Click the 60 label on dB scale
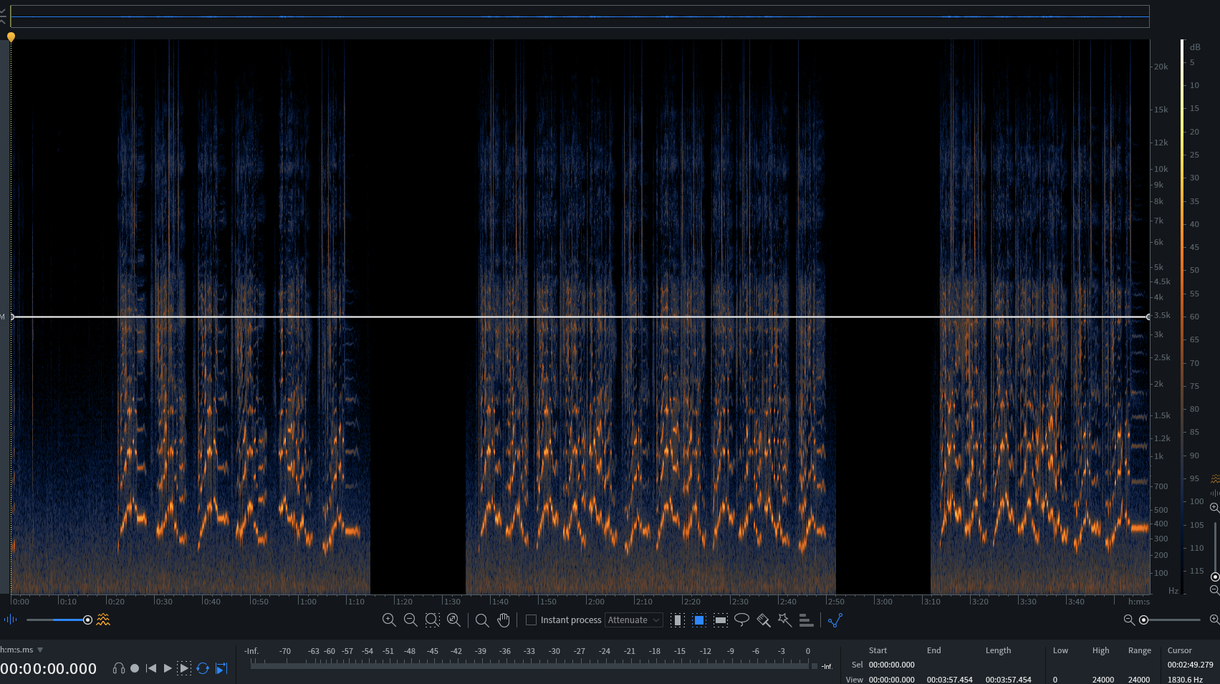This screenshot has height=684, width=1220. pos(1194,317)
